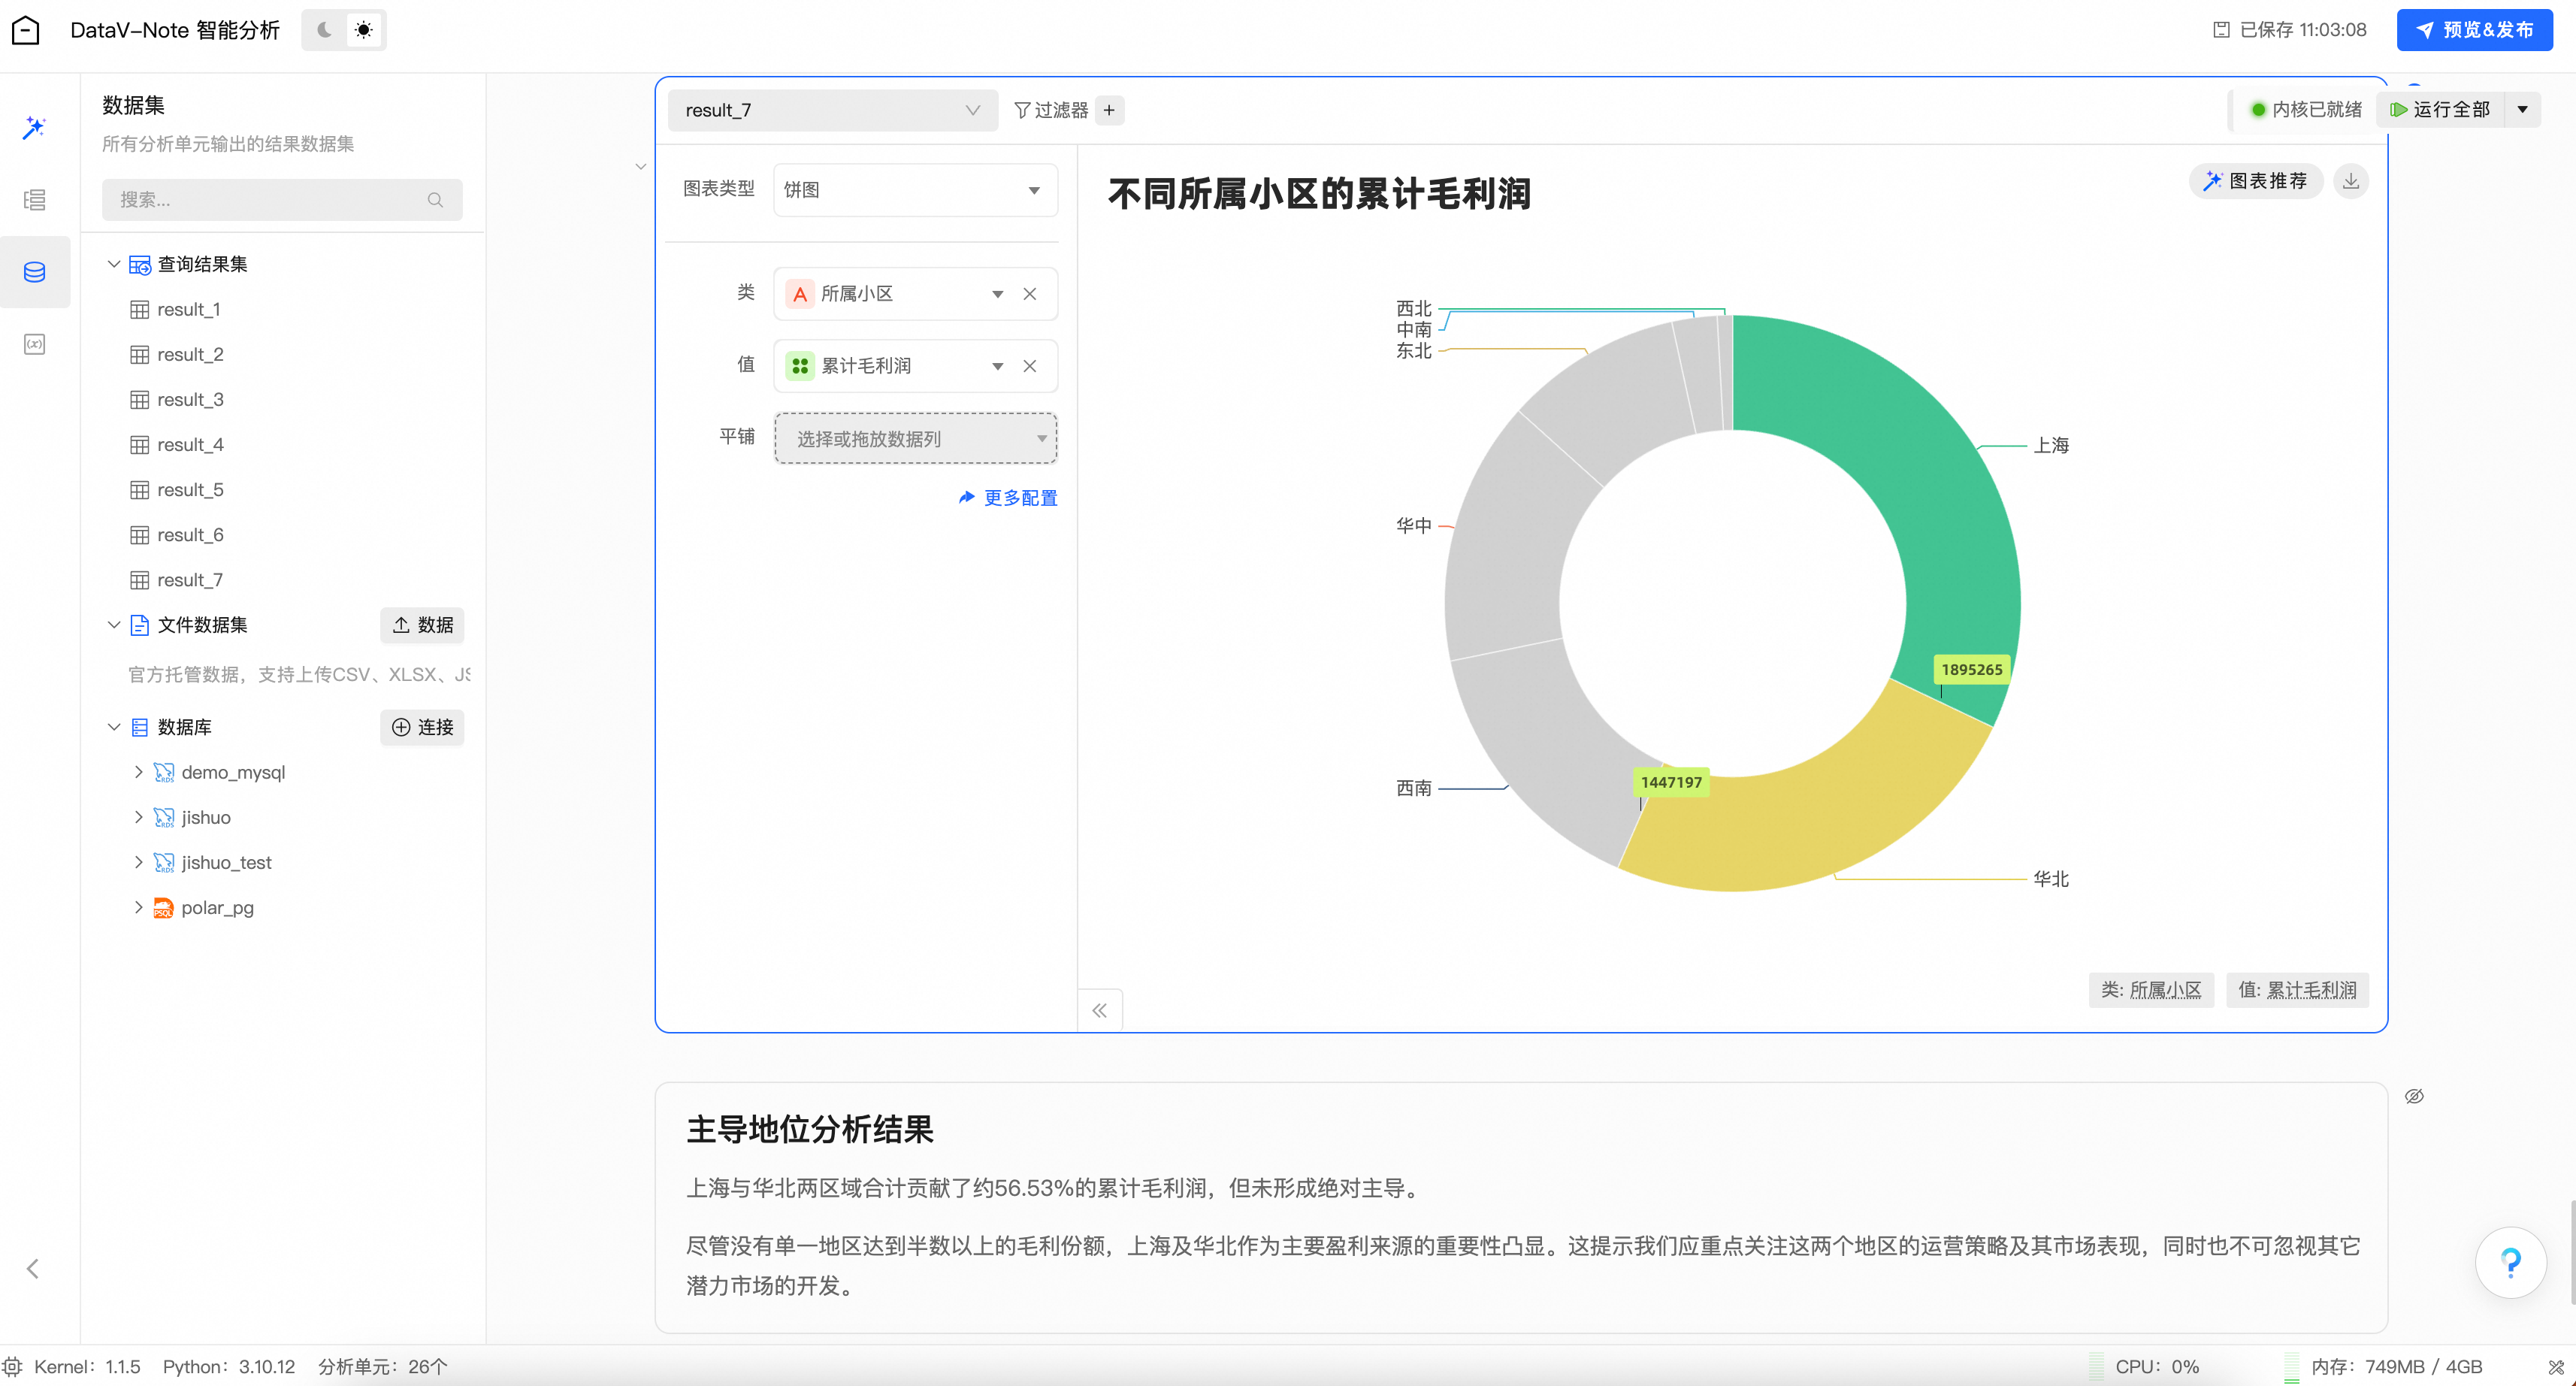
Task: Toggle visibility of analysis result cell
Action: [x=2414, y=1096]
